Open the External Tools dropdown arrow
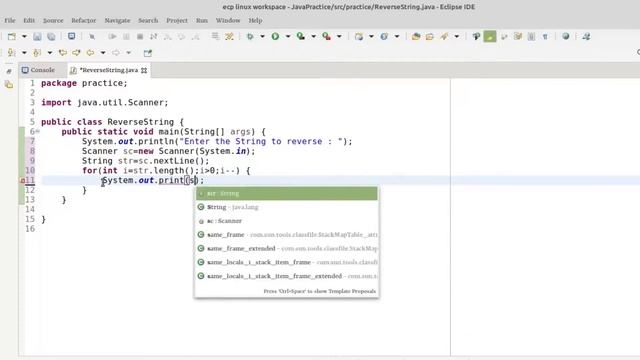The height and width of the screenshot is (360, 640). pyautogui.click(x=339, y=37)
